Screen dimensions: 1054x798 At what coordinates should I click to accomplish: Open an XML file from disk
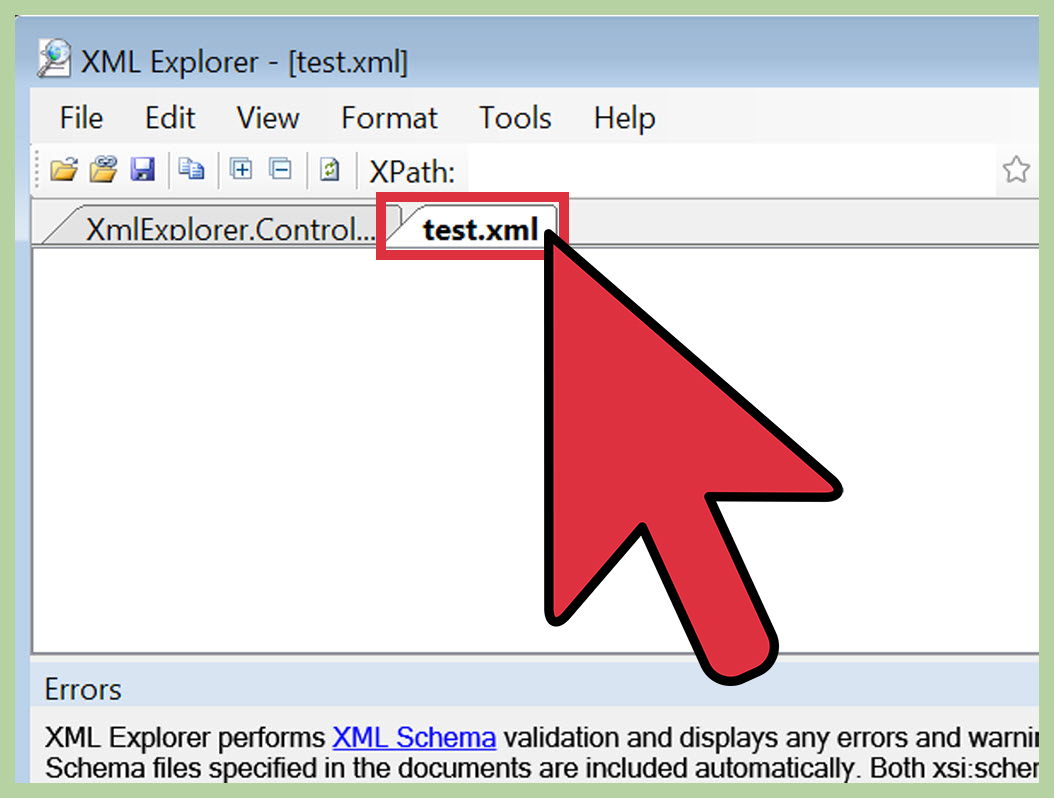pyautogui.click(x=64, y=170)
